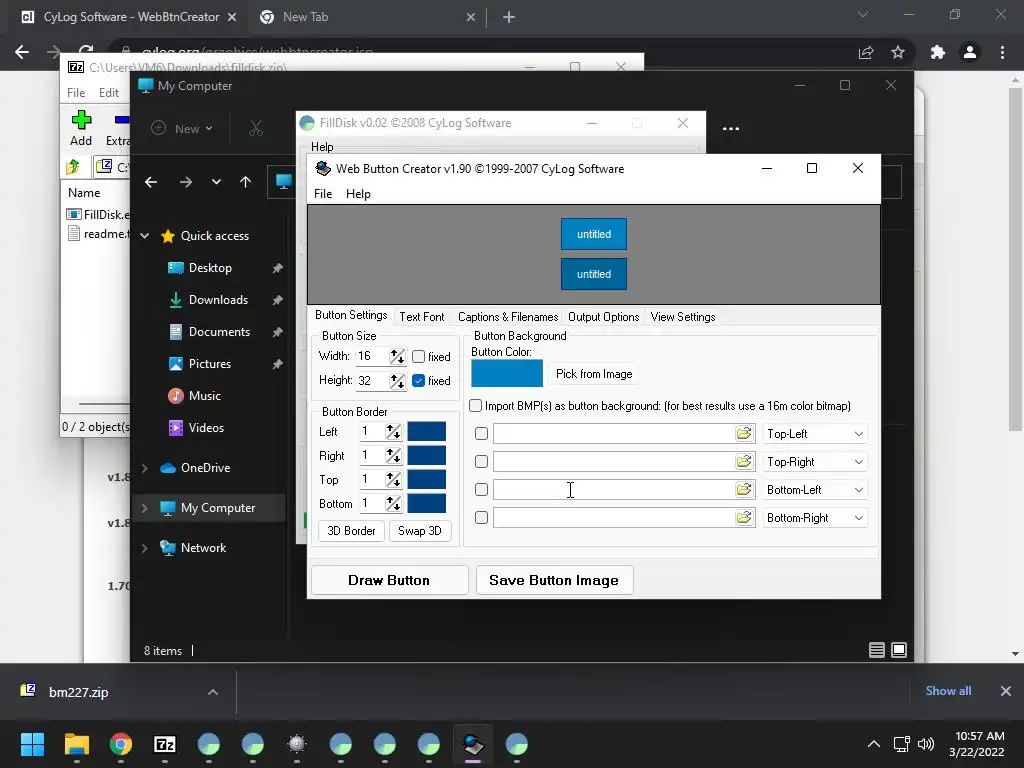
Task: Click the Width value field
Action: (372, 356)
